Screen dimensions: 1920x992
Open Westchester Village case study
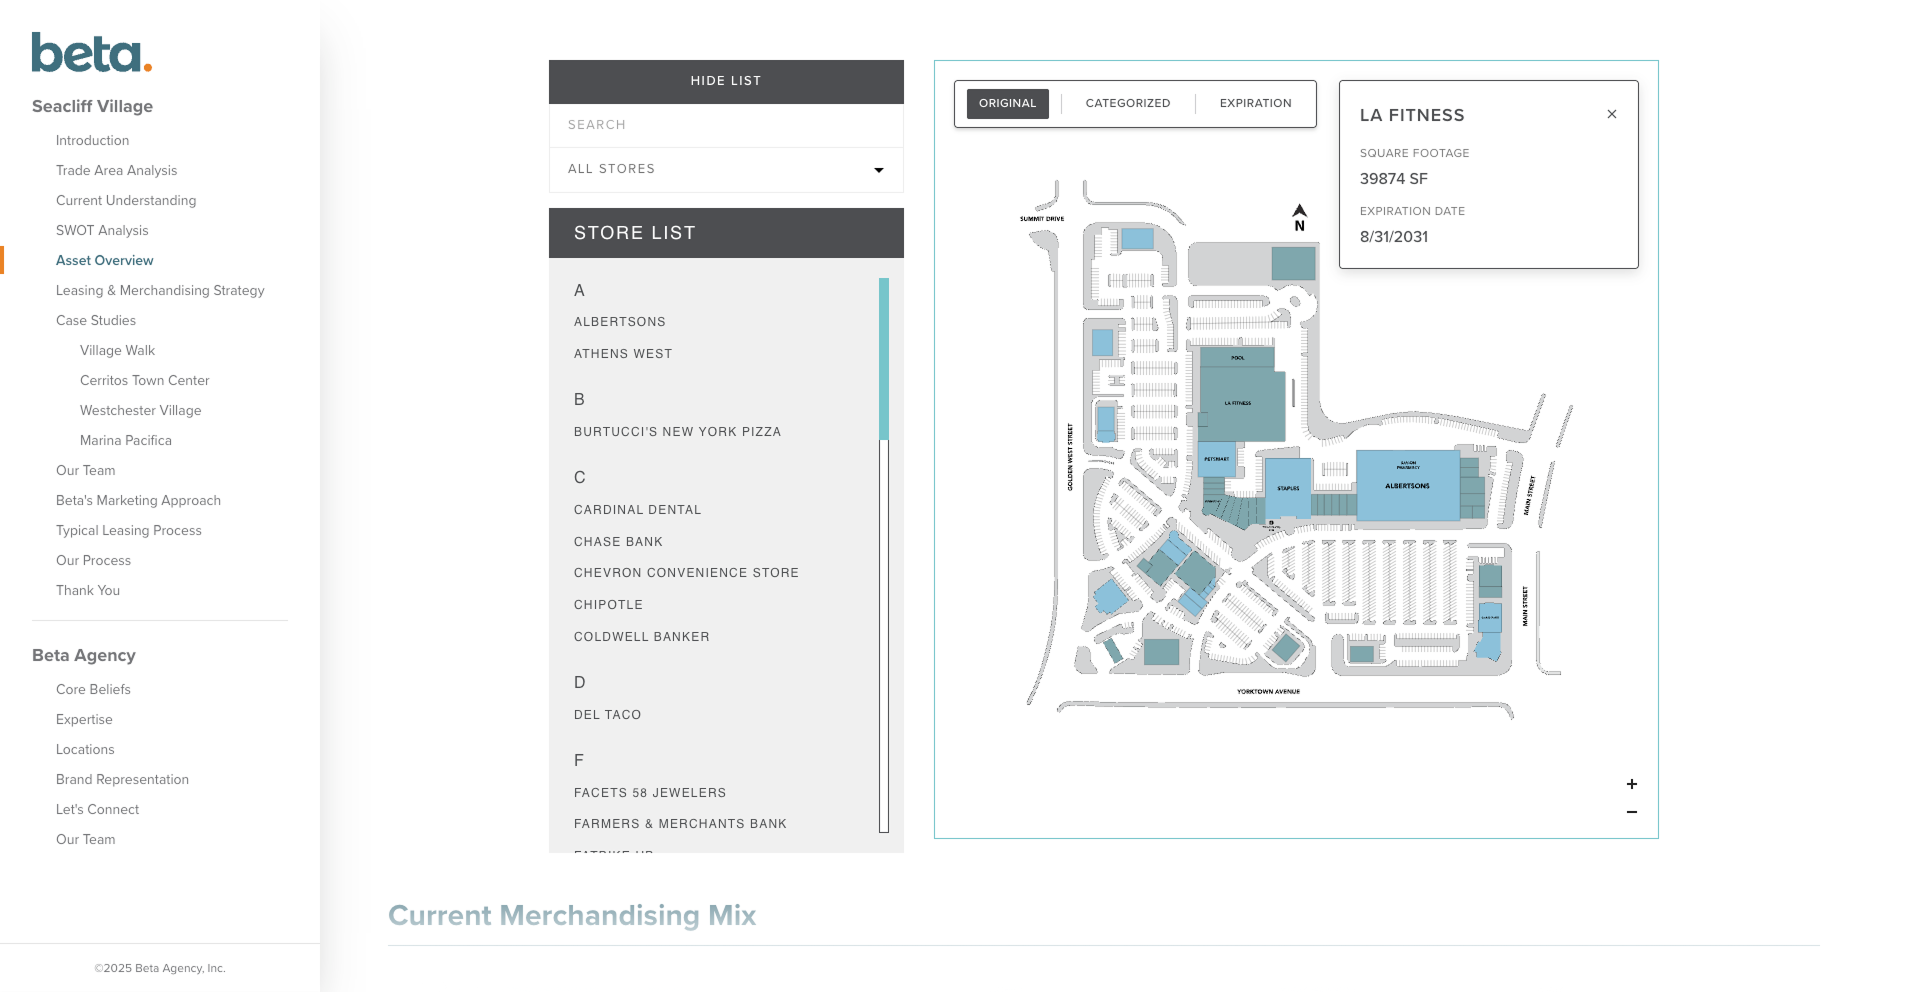(x=141, y=411)
